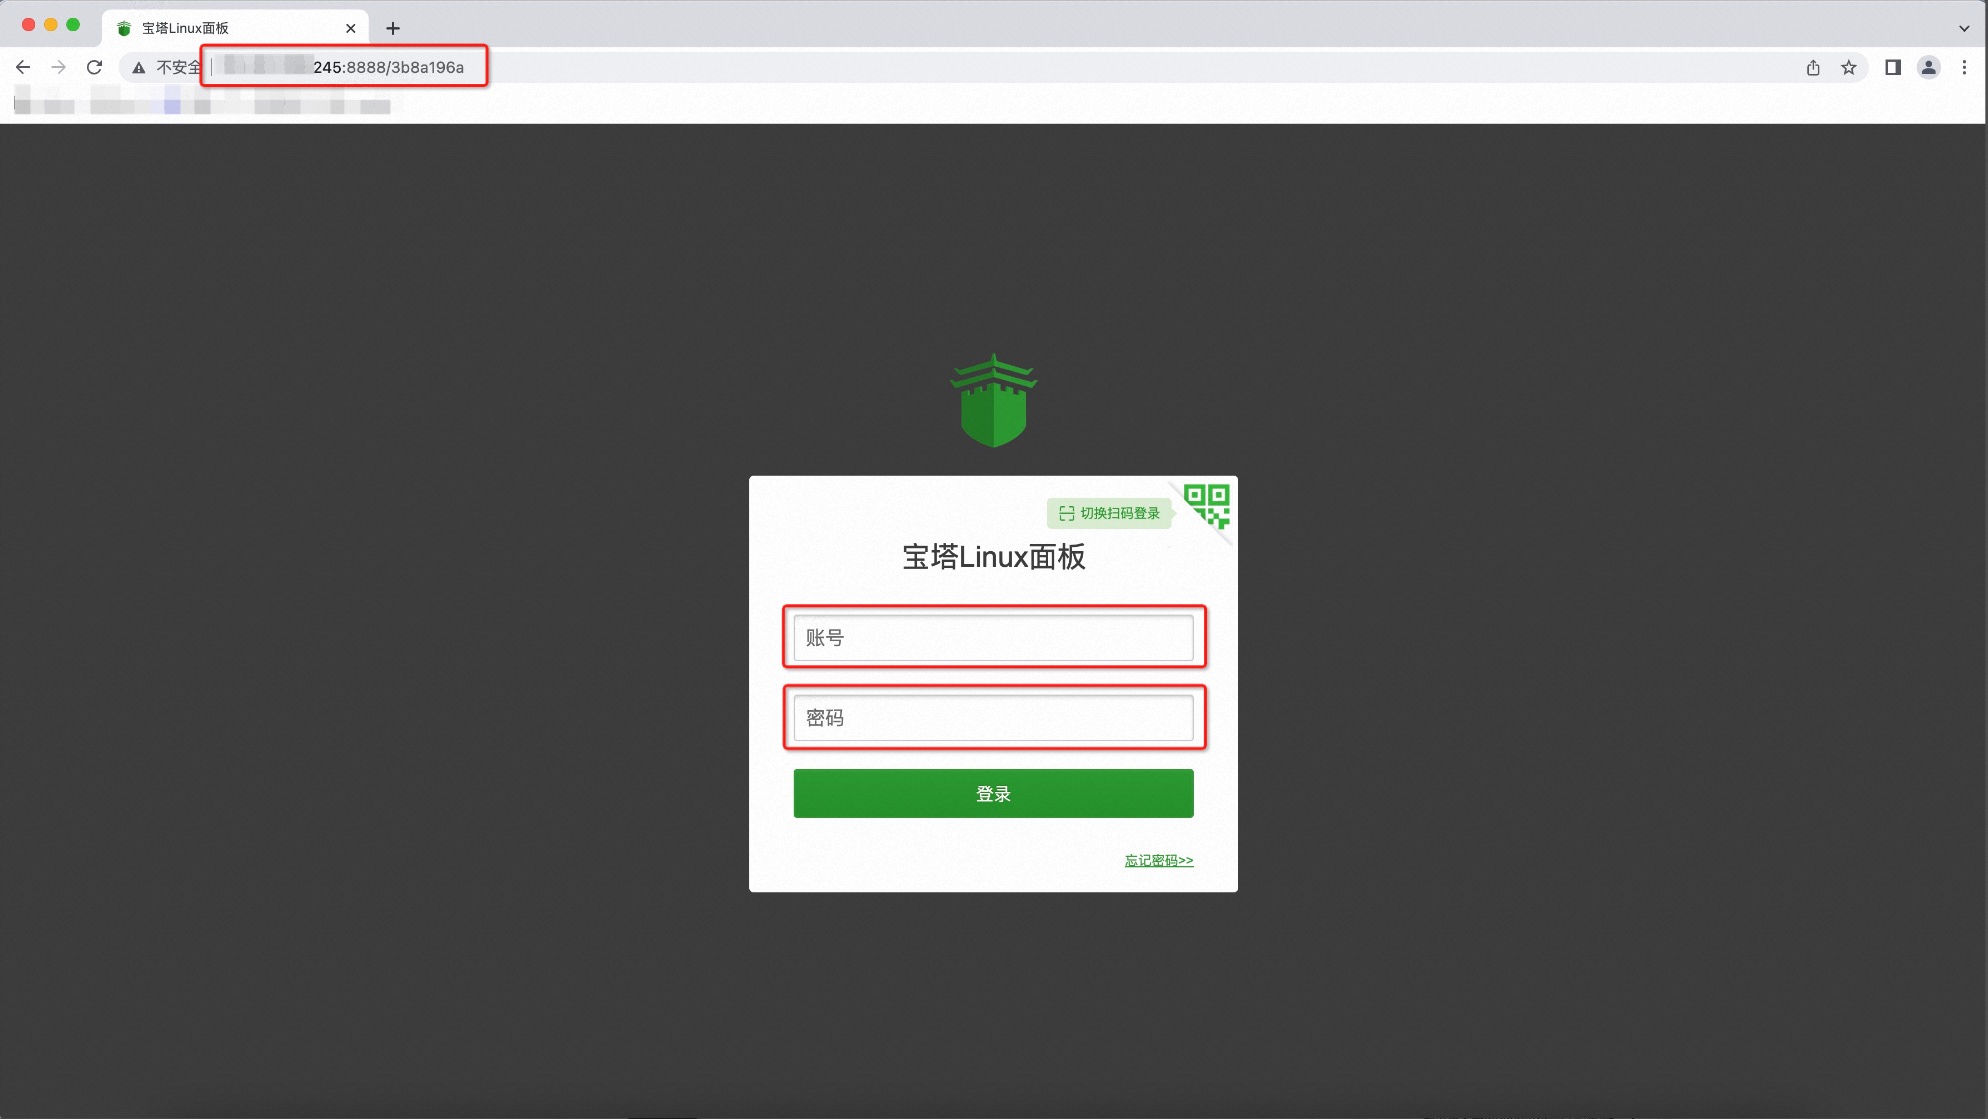1988x1119 pixels.
Task: Open the 忘记密码>> link
Action: (1158, 860)
